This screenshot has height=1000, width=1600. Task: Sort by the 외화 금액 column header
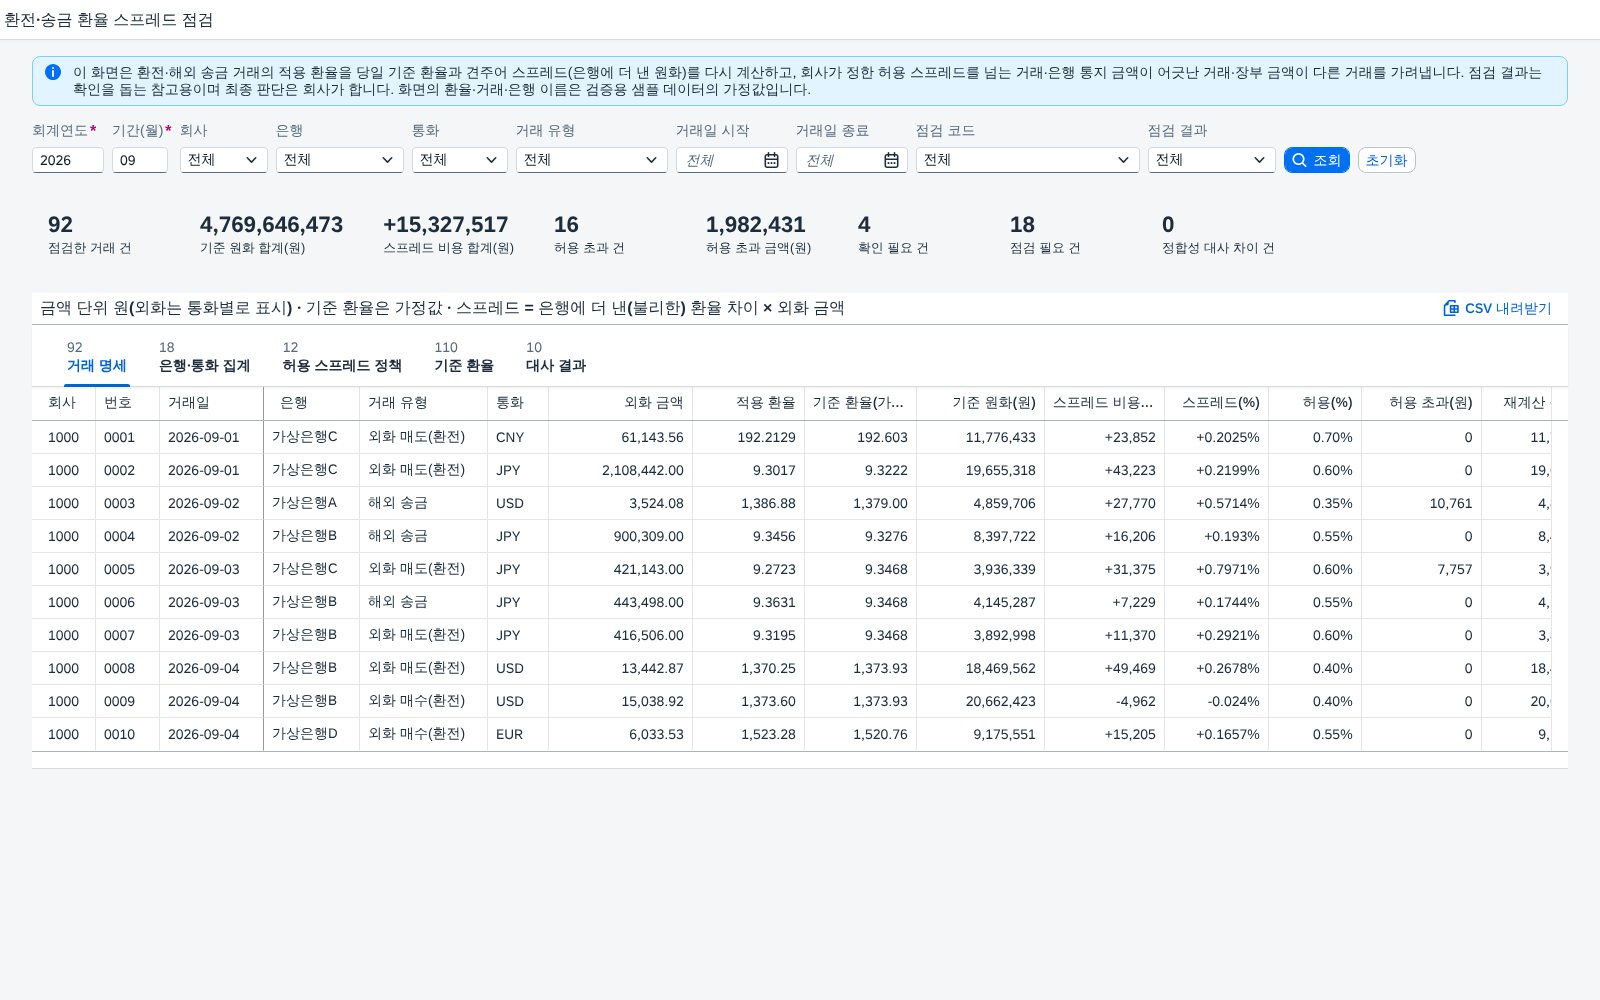point(620,403)
